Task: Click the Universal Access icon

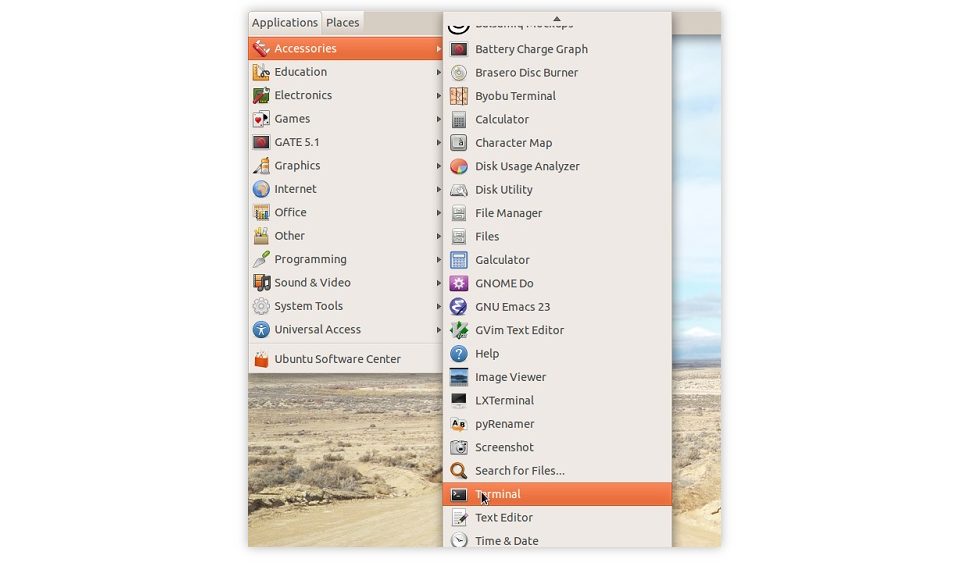Action: click(x=261, y=329)
